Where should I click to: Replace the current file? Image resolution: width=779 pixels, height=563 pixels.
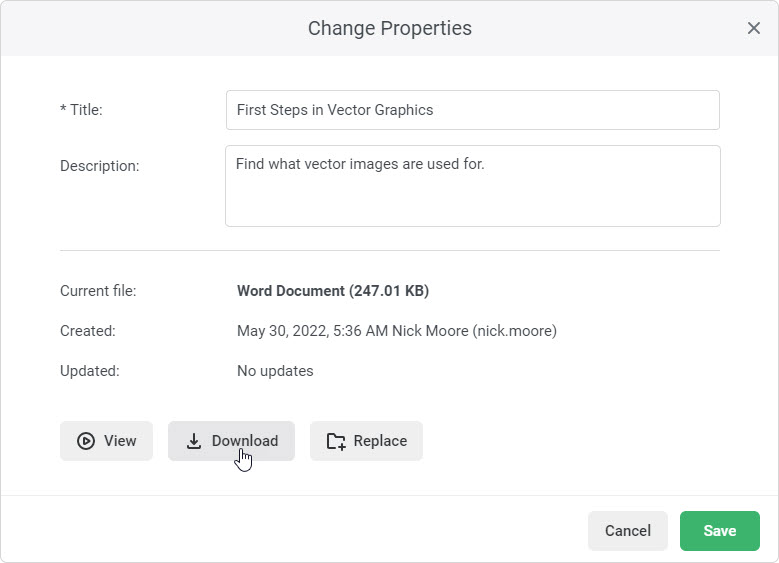pos(366,441)
